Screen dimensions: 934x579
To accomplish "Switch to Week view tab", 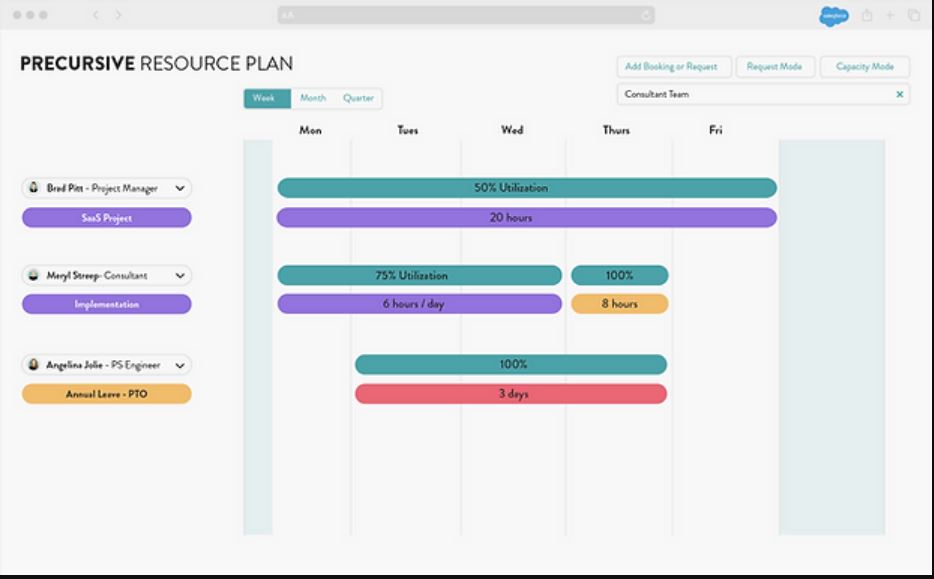I will pyautogui.click(x=267, y=98).
